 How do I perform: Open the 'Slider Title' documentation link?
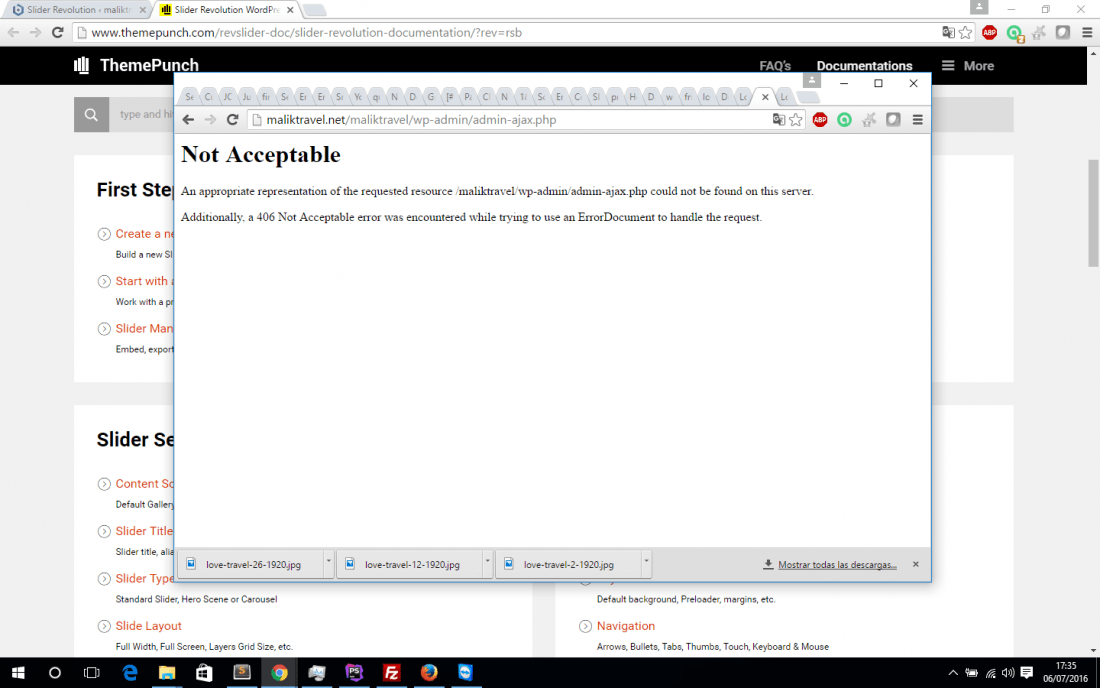[x=145, y=531]
